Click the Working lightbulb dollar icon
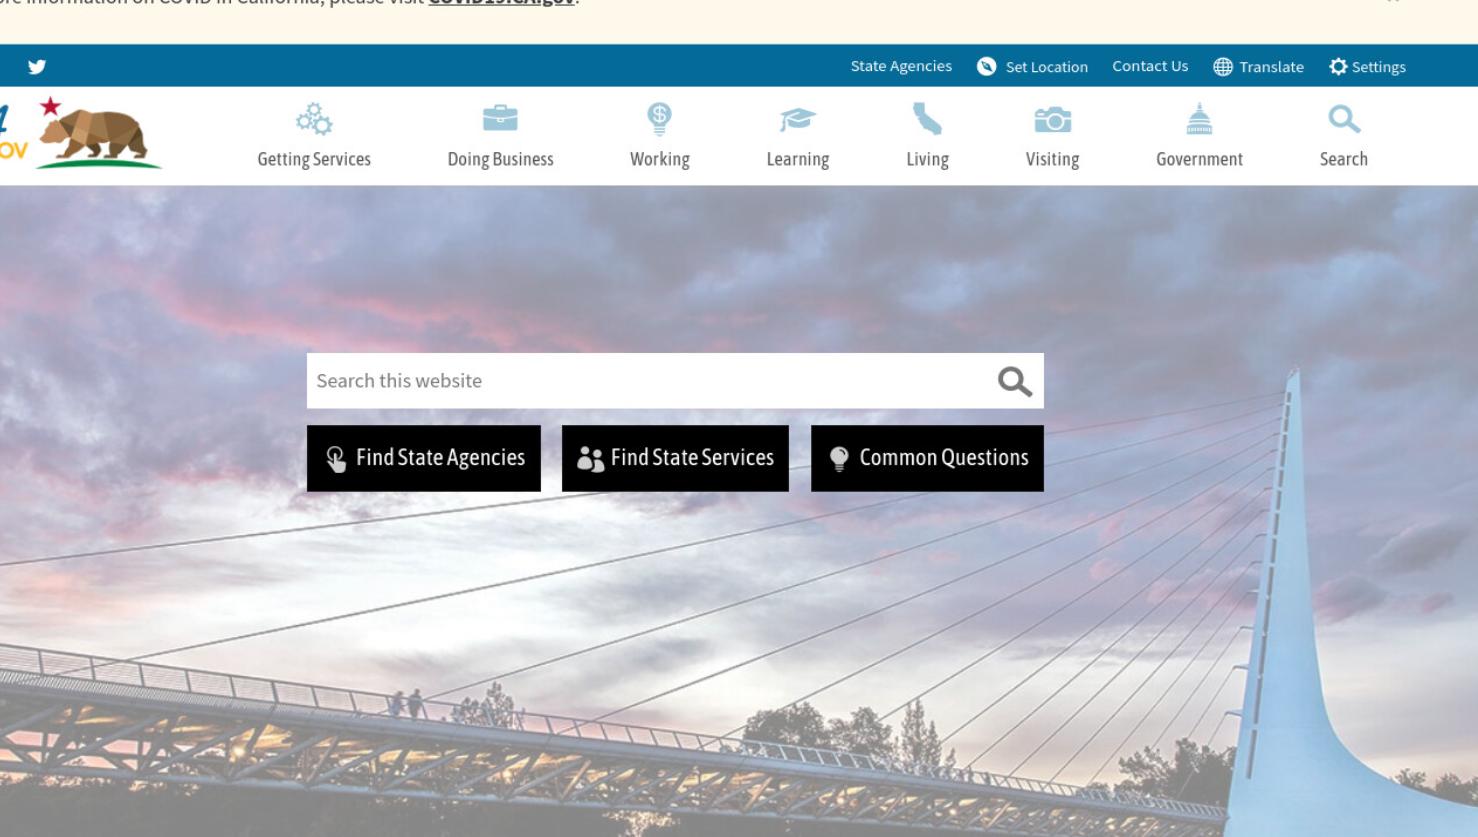The image size is (1478, 837). (659, 119)
